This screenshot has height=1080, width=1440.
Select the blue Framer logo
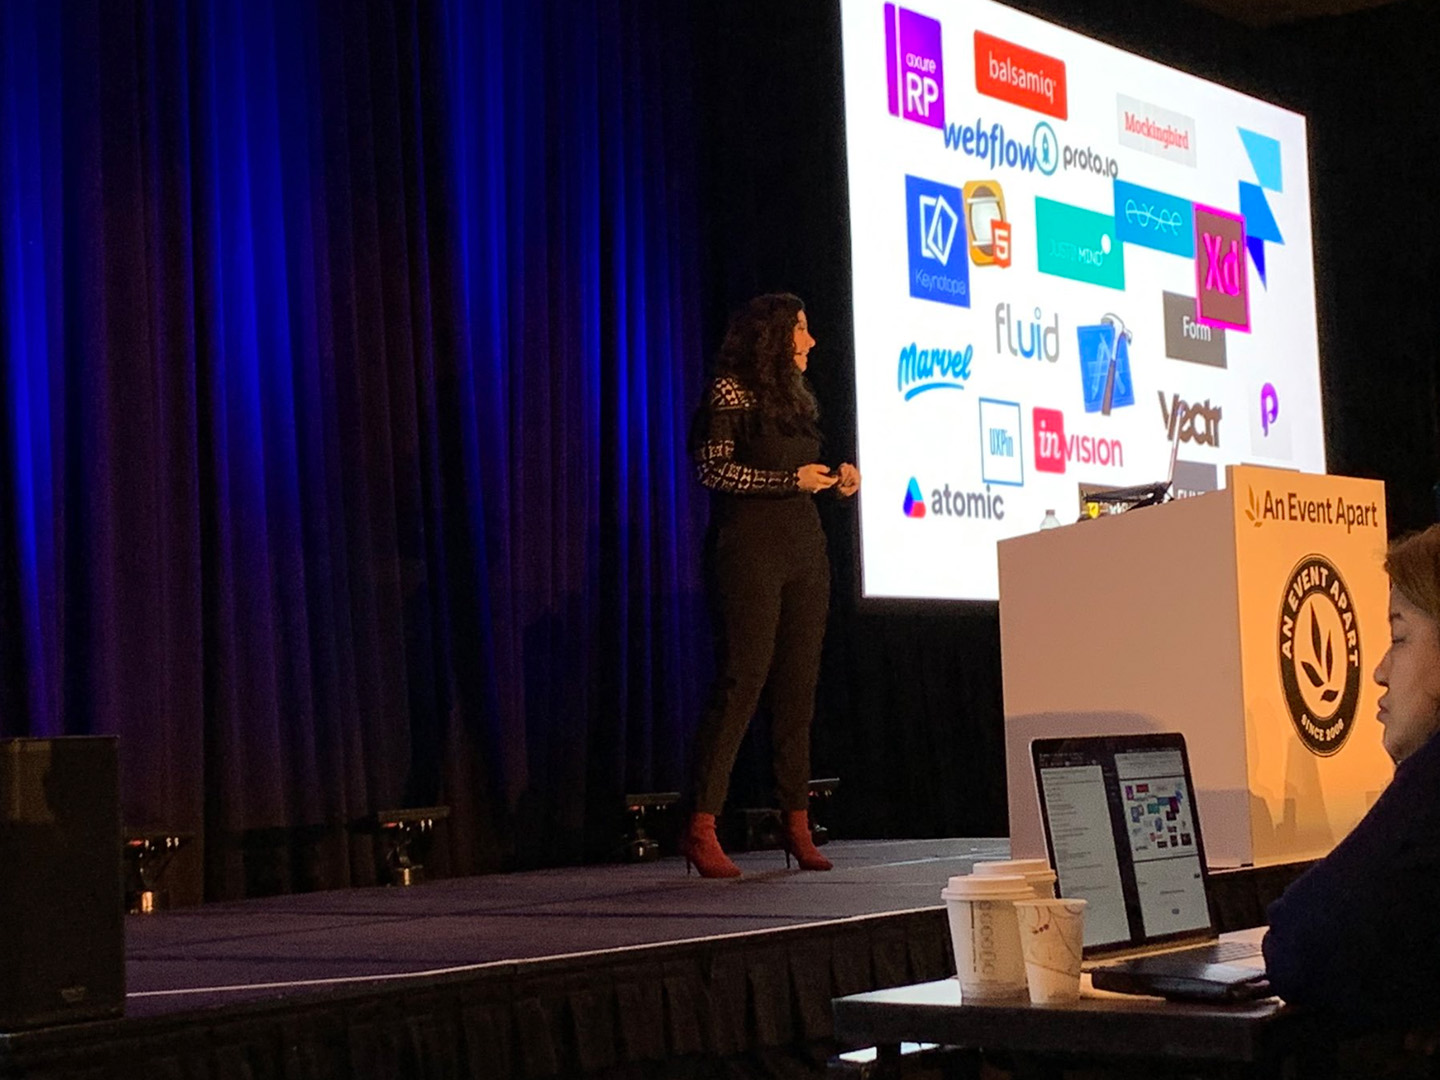click(x=1261, y=200)
